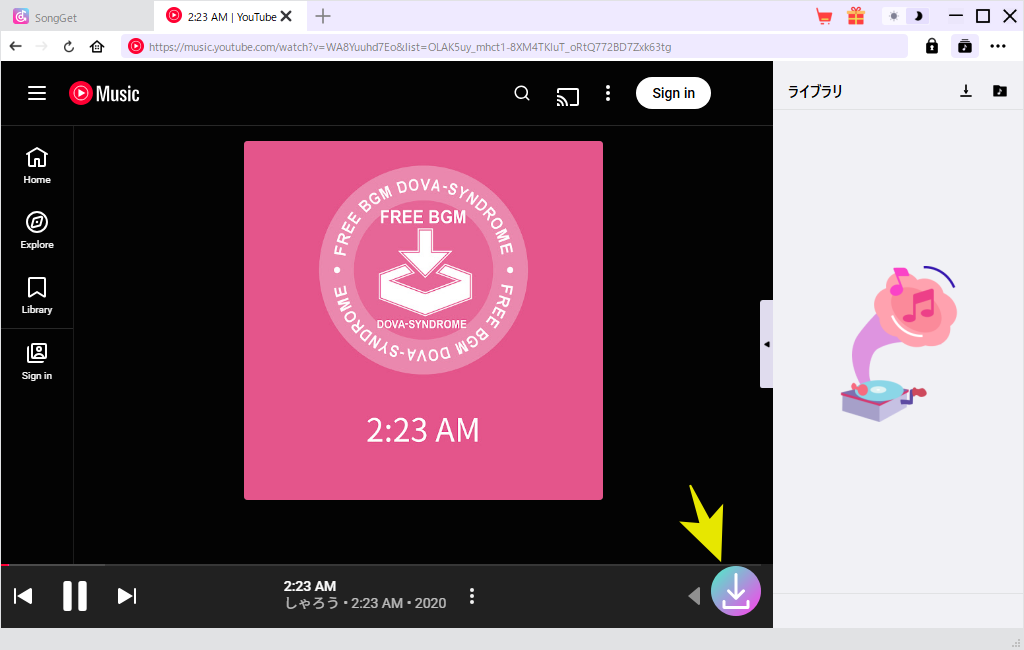Click the Cast to device icon

[568, 95]
